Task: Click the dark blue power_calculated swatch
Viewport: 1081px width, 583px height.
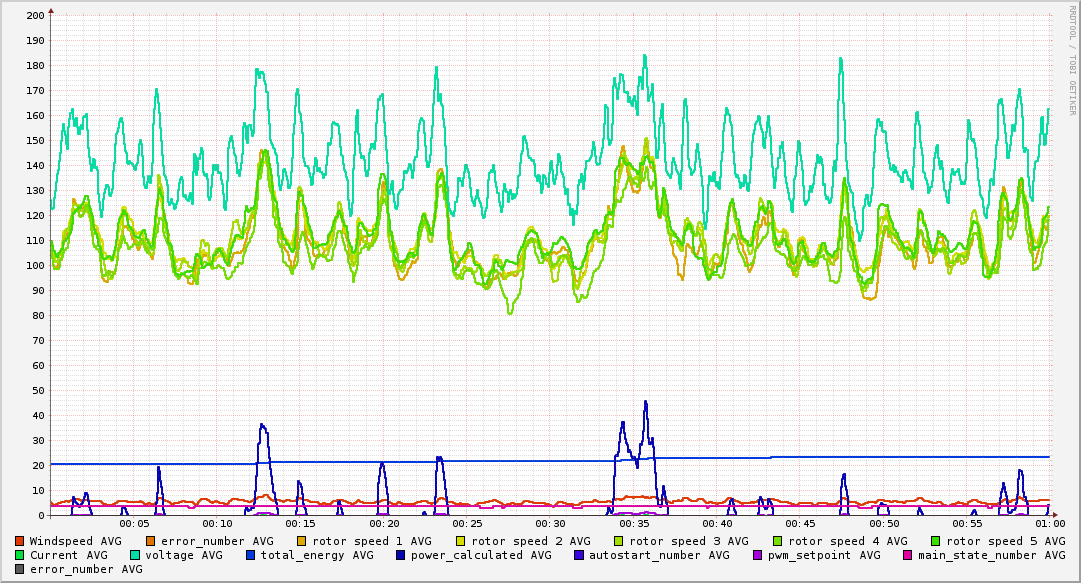Action: (401, 555)
